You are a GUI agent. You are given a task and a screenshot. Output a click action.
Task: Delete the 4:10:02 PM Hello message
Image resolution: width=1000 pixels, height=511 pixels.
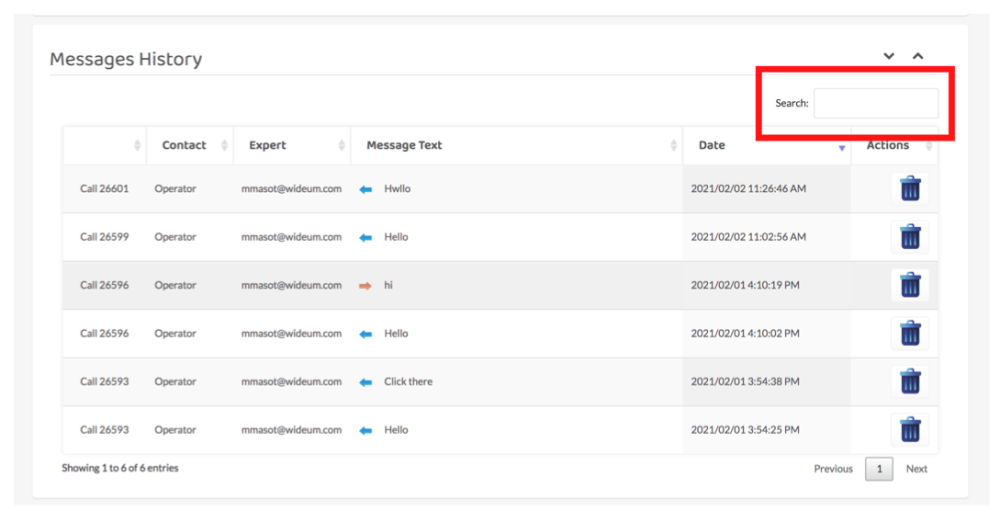(909, 333)
